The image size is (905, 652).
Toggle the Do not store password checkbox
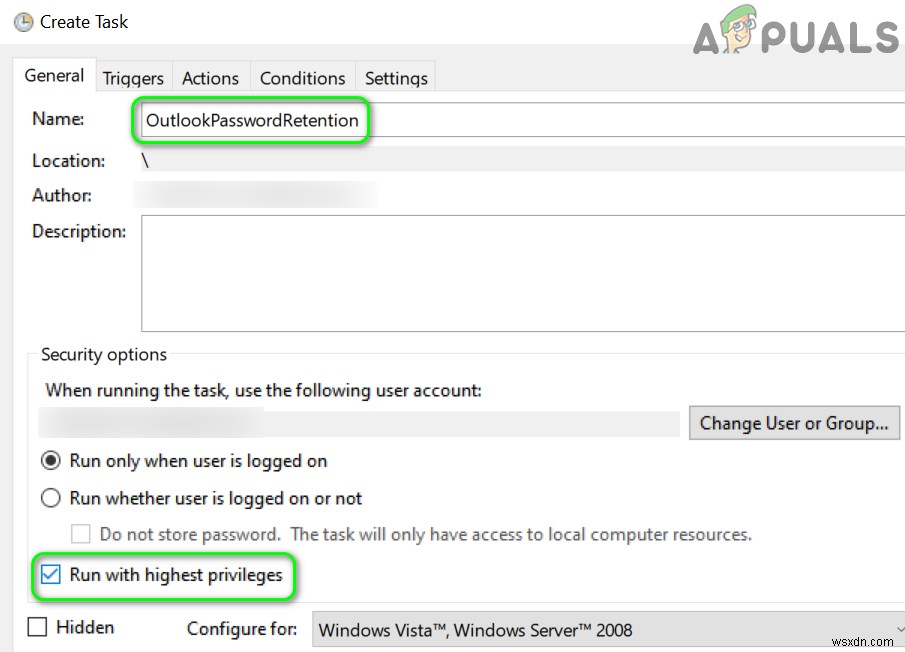click(81, 534)
